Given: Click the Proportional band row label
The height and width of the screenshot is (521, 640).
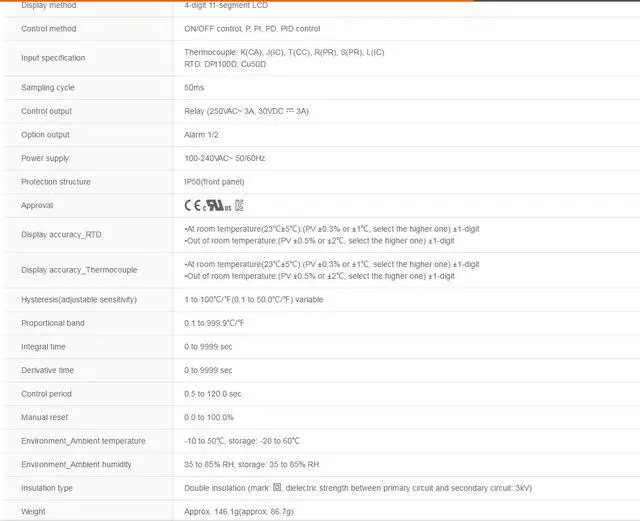Looking at the screenshot, I should pos(53,323).
